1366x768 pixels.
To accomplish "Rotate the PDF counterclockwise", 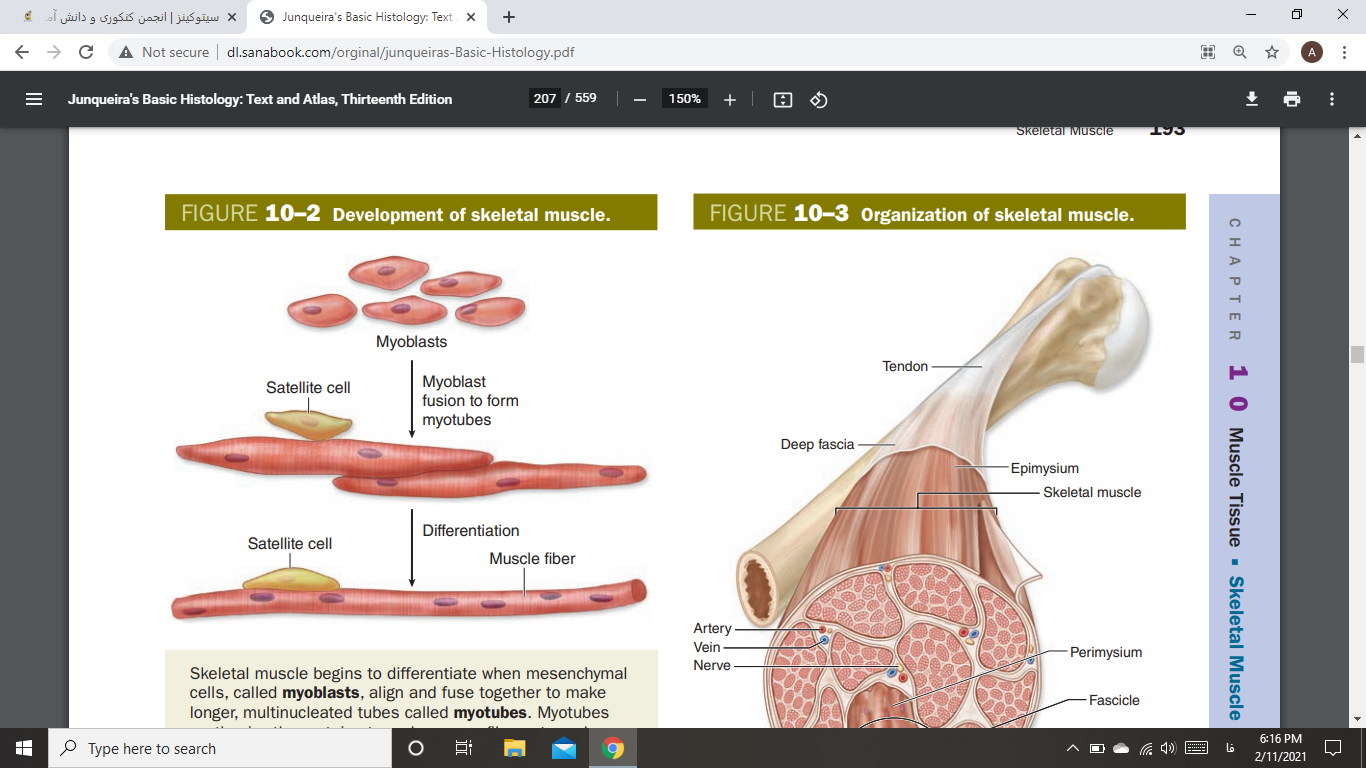I will pos(819,99).
